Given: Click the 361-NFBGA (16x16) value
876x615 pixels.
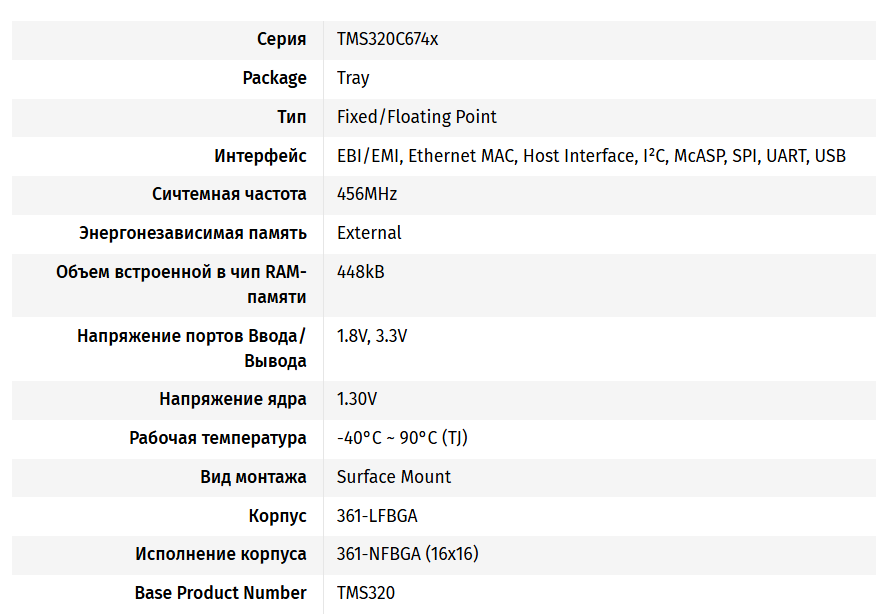Looking at the screenshot, I should tap(409, 554).
